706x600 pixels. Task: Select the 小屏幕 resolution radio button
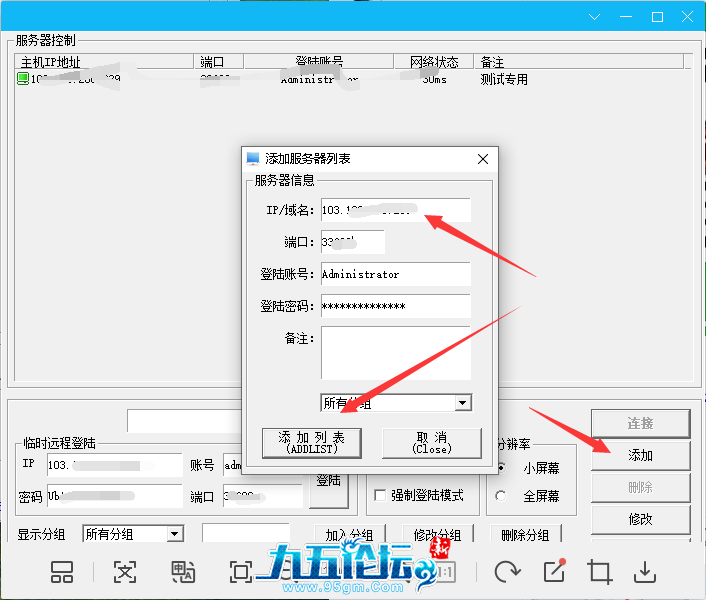point(501,468)
